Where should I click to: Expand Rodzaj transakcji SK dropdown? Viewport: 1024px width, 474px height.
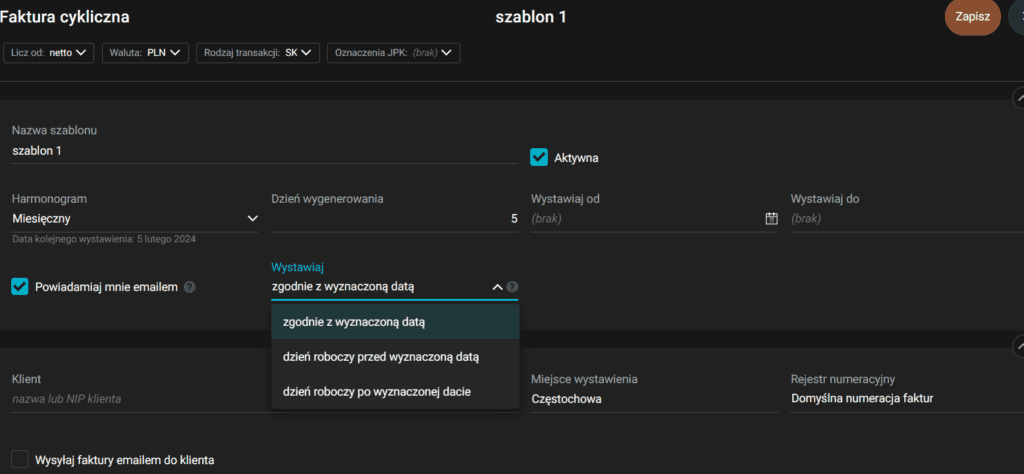coord(257,52)
